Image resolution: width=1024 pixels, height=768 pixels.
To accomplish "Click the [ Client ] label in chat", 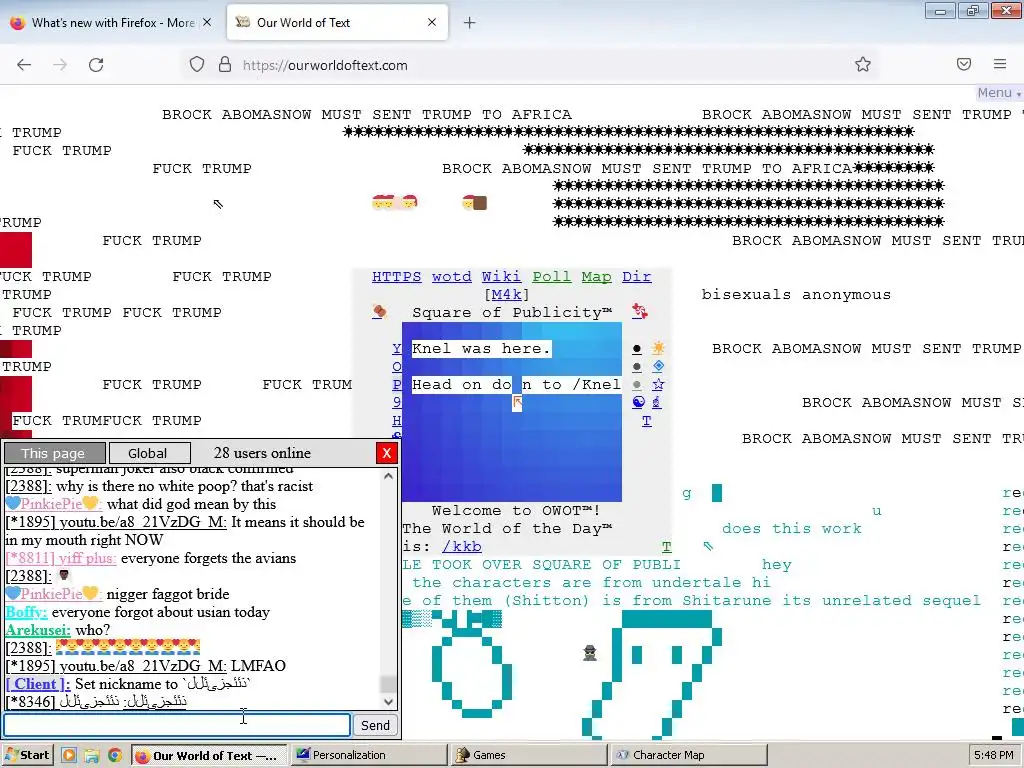I will click(38, 684).
